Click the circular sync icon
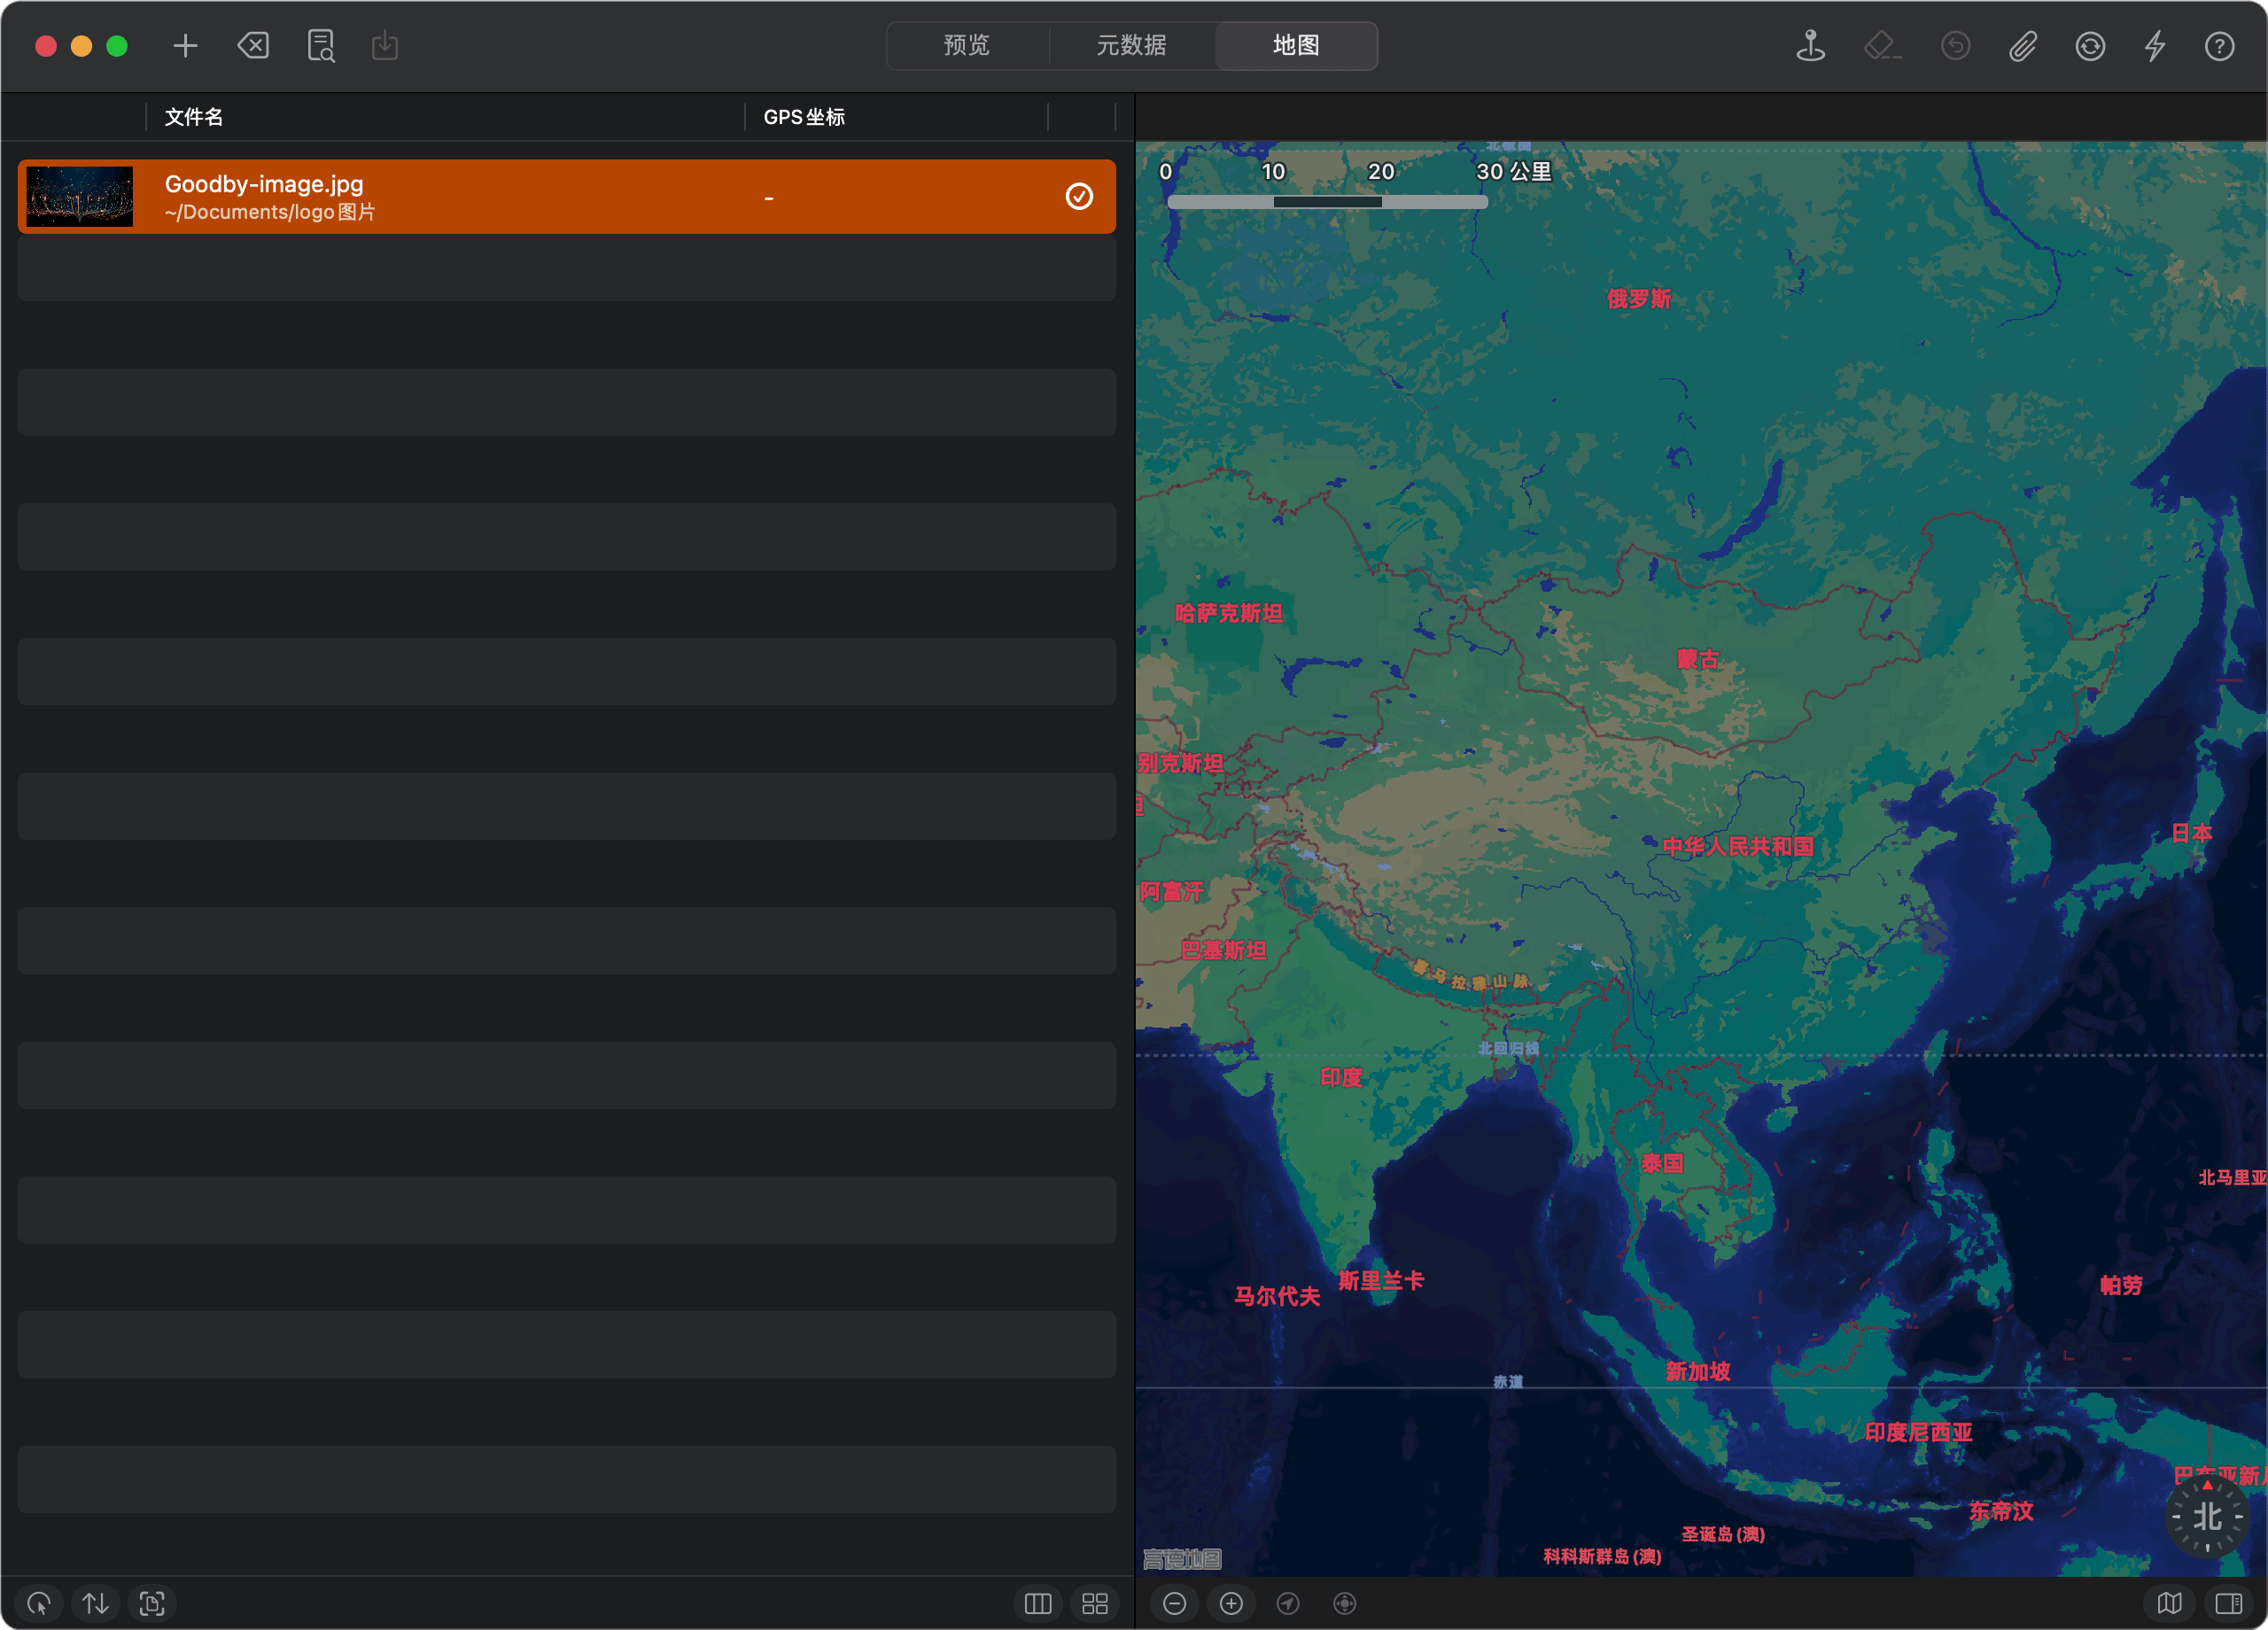 [x=2090, y=46]
